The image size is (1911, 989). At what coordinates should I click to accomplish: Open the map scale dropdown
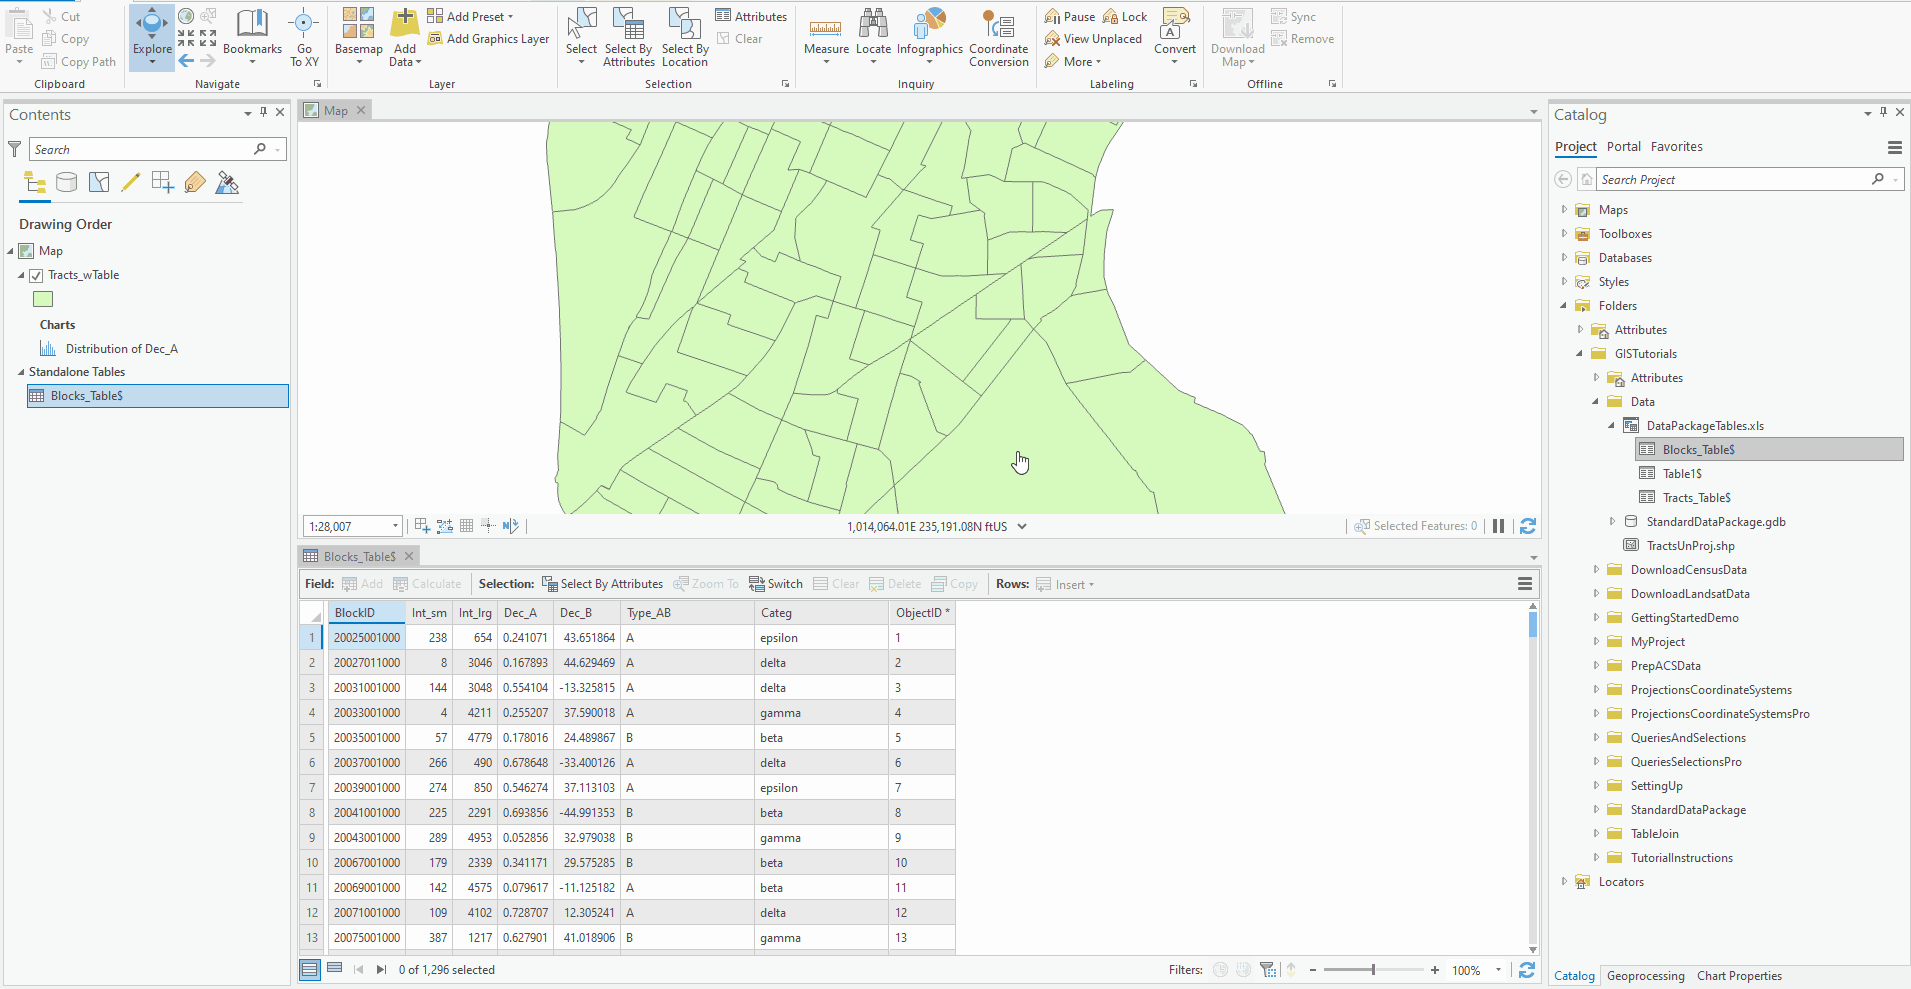coord(394,525)
